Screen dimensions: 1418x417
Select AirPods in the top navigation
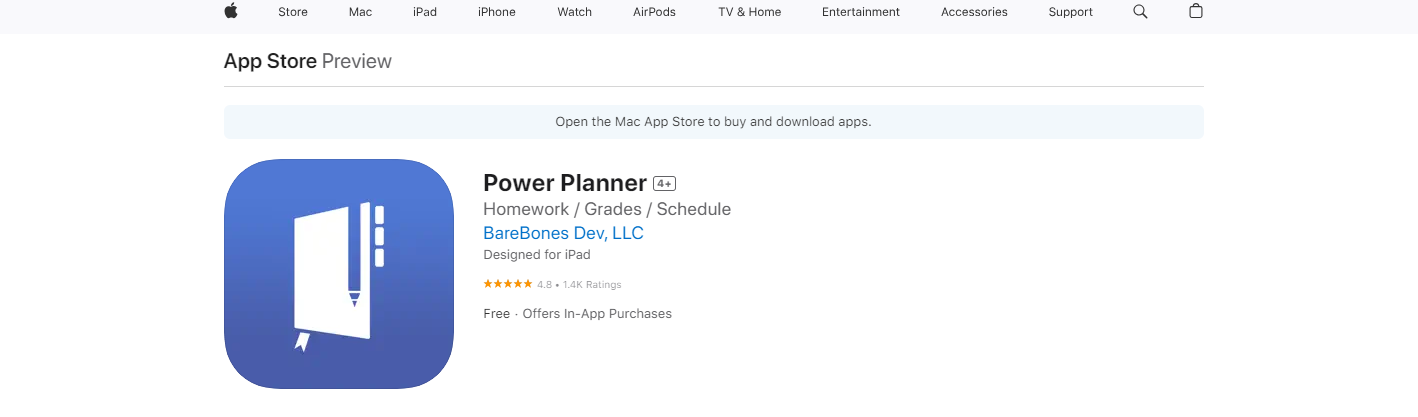click(x=655, y=12)
